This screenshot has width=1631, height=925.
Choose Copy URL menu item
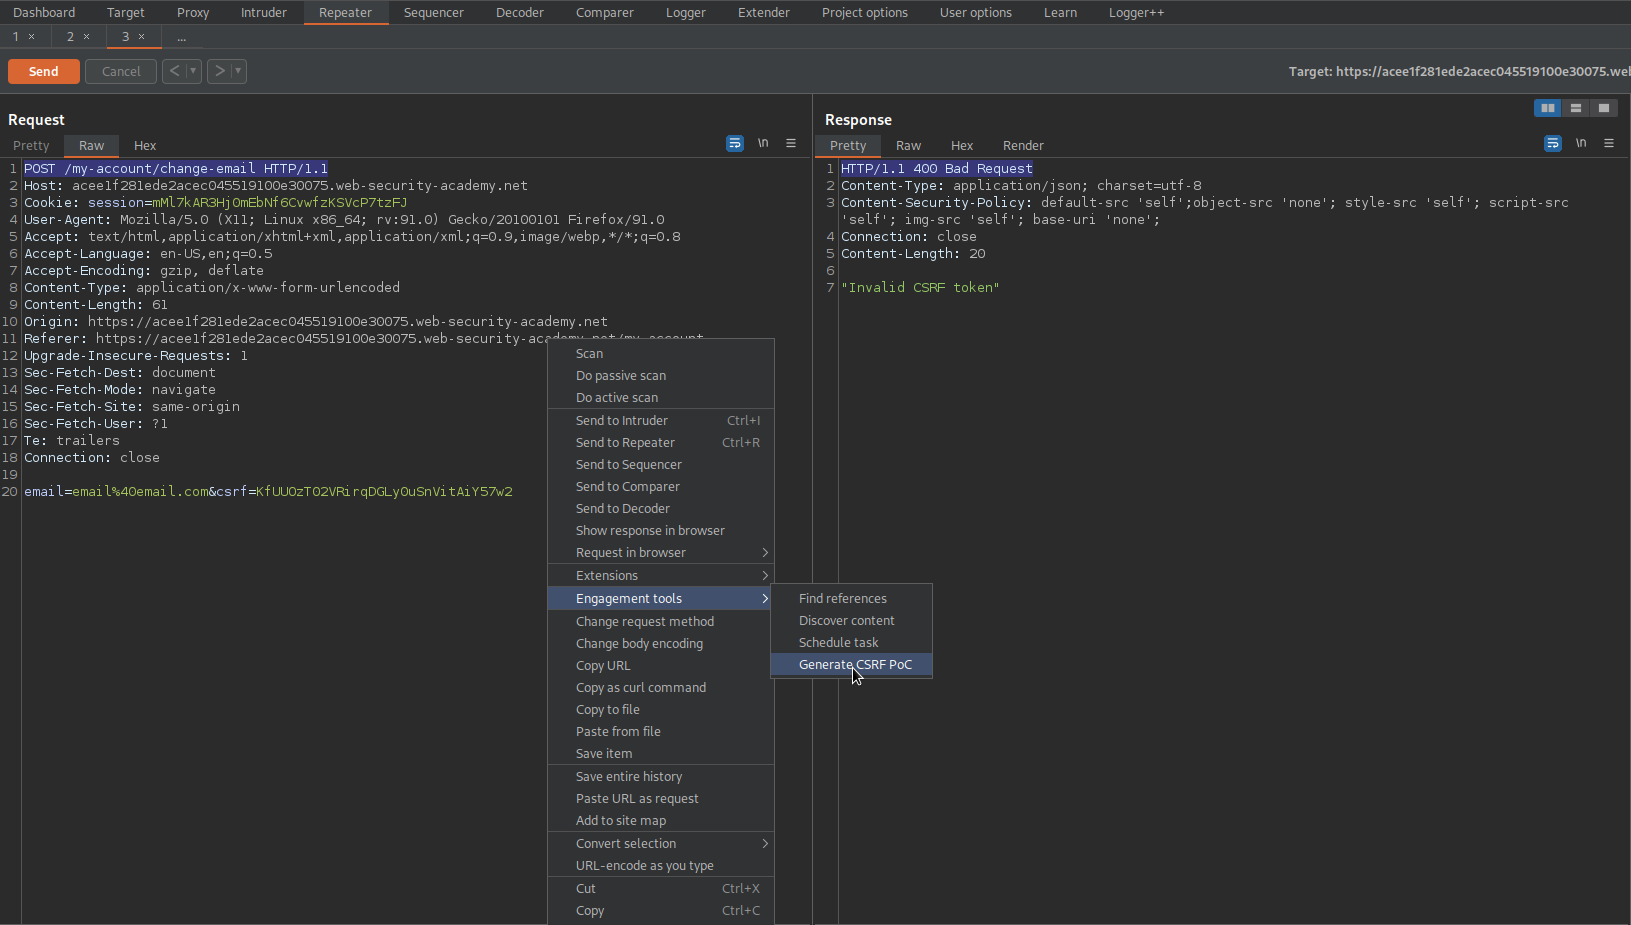coord(661,666)
